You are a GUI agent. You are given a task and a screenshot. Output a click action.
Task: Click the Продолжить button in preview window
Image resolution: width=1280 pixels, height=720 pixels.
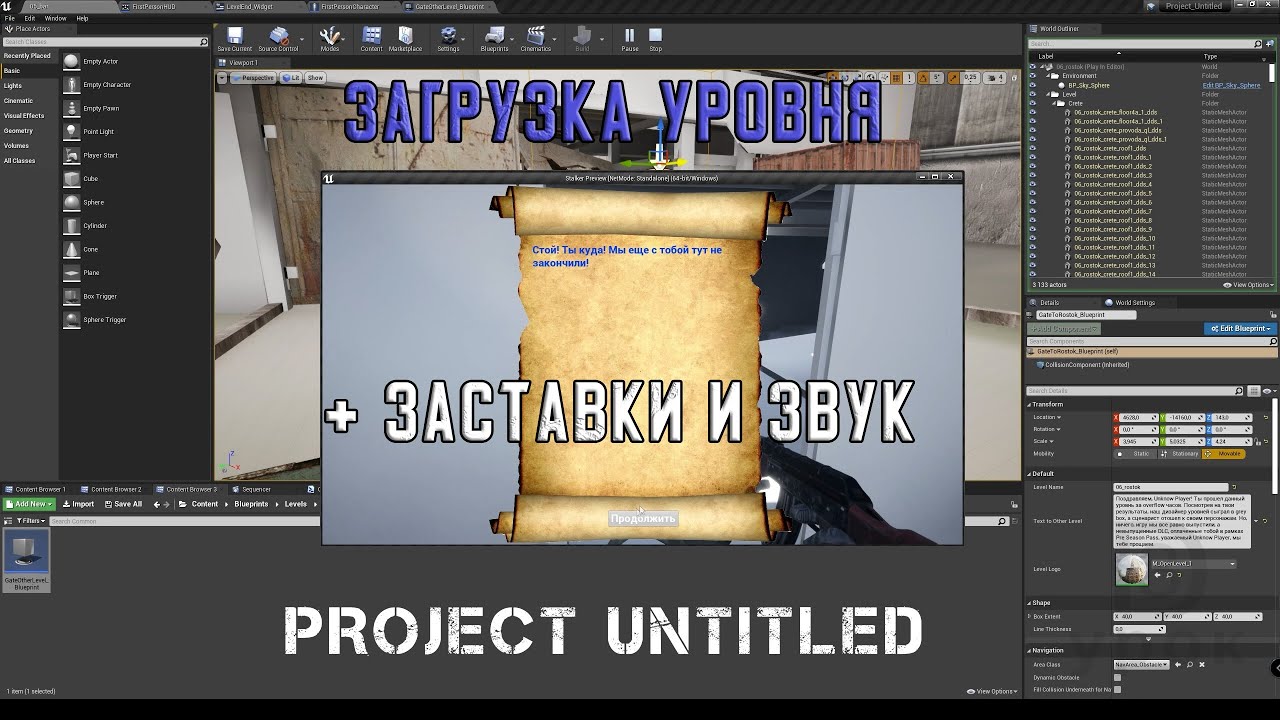click(x=643, y=518)
